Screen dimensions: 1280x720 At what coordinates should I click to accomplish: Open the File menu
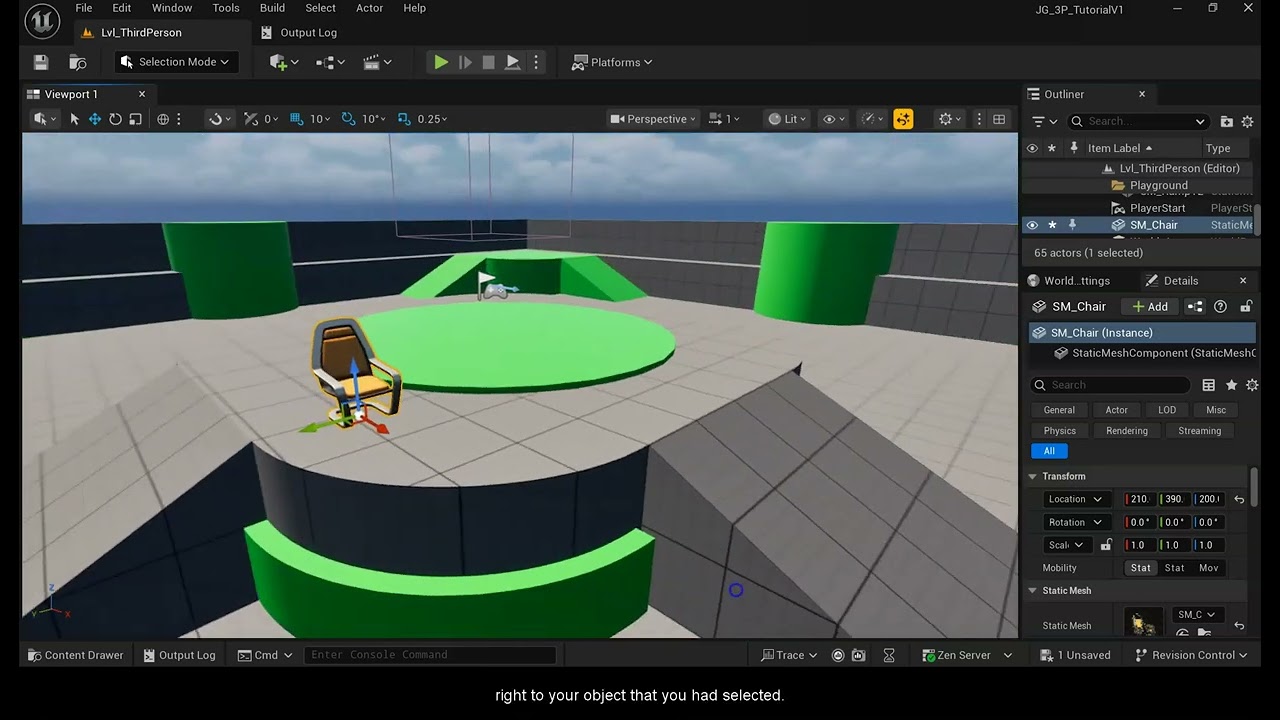(84, 8)
